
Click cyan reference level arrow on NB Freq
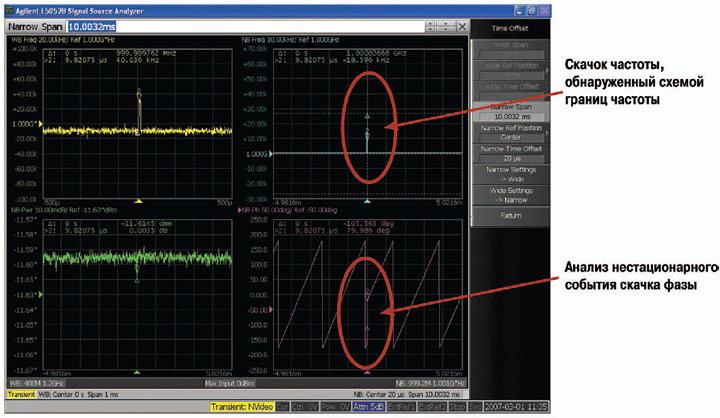(x=271, y=153)
